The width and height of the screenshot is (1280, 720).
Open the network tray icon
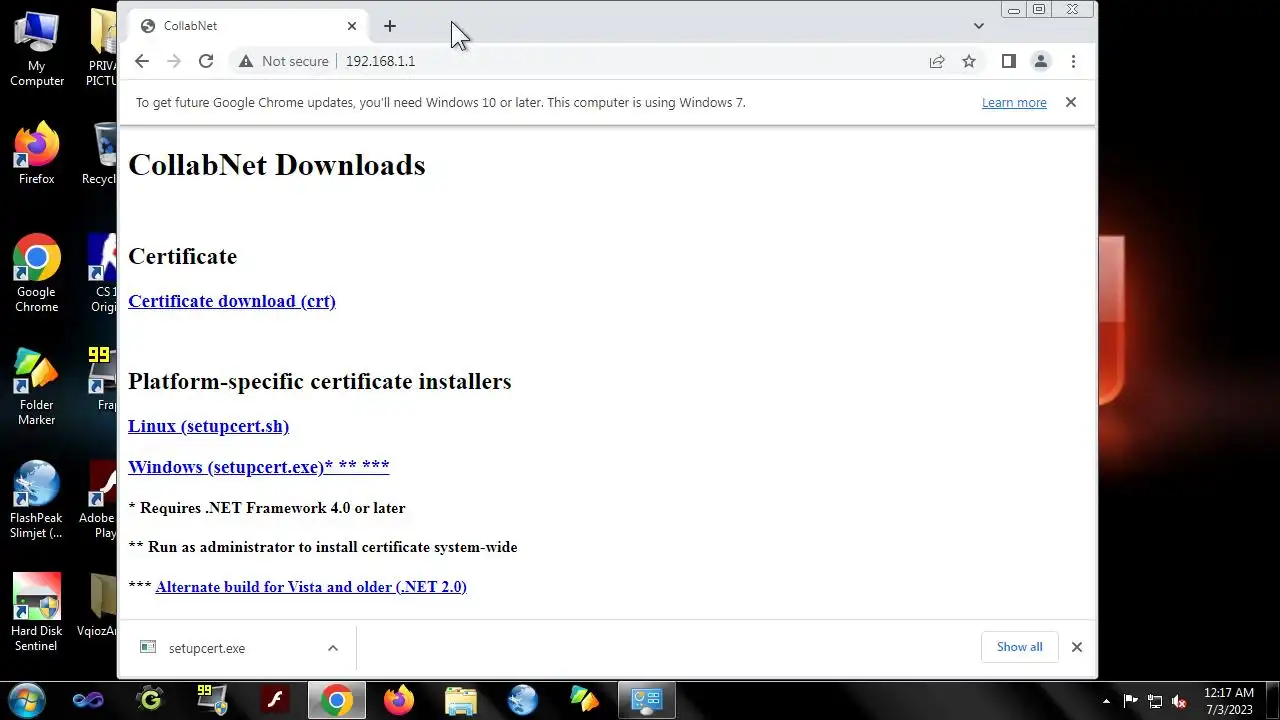coord(1155,701)
